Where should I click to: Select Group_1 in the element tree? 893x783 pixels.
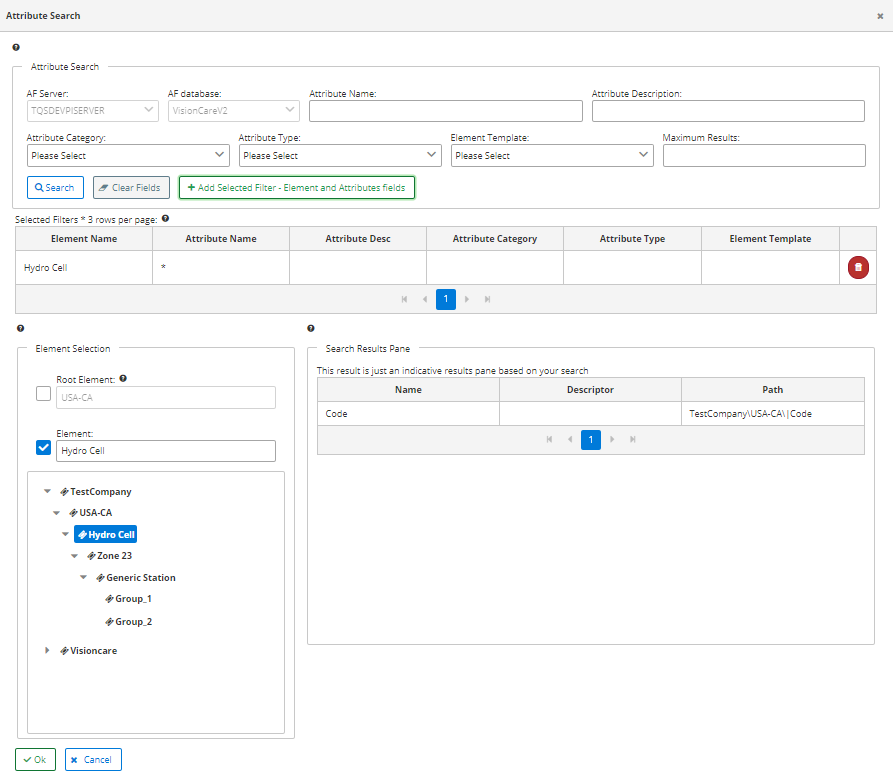[133, 599]
